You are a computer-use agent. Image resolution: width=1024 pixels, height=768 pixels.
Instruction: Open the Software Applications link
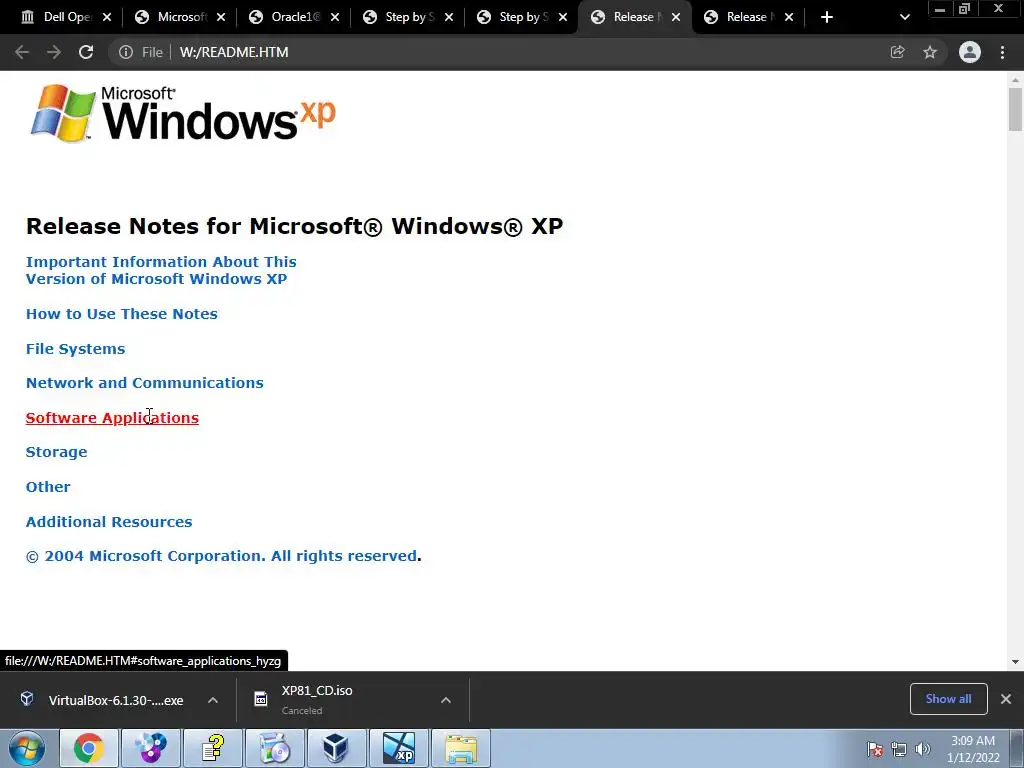[x=112, y=418]
